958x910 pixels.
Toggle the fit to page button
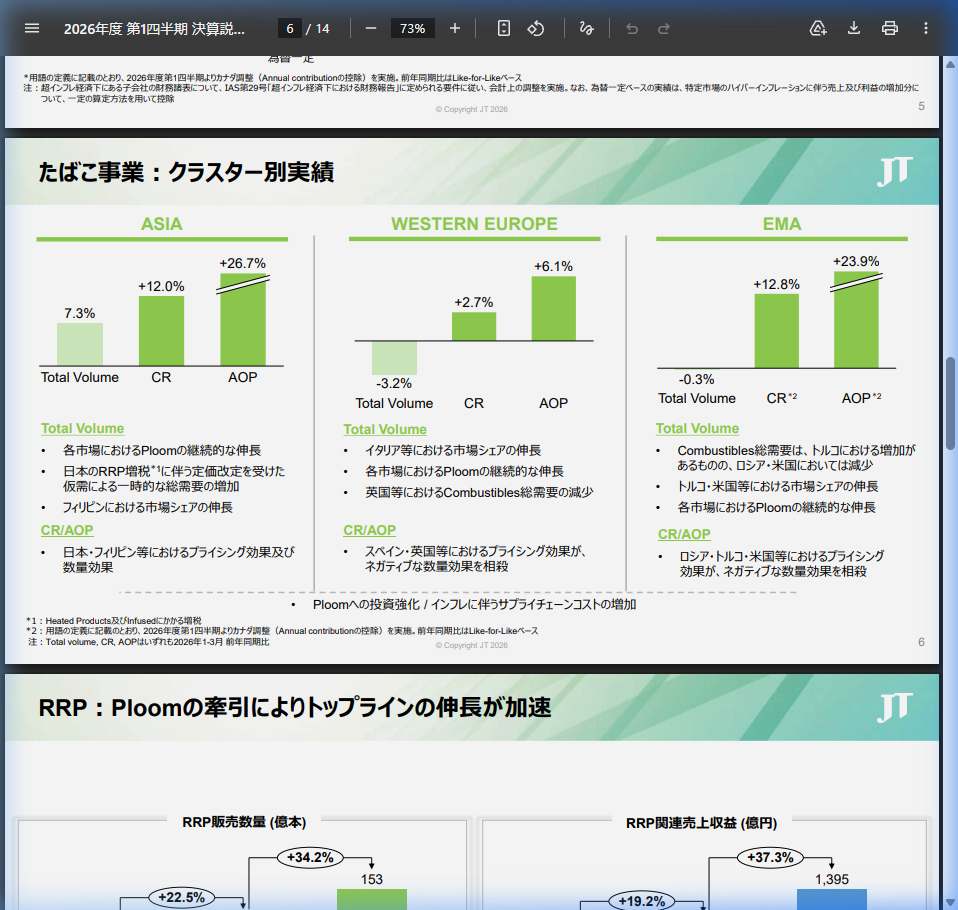503,28
